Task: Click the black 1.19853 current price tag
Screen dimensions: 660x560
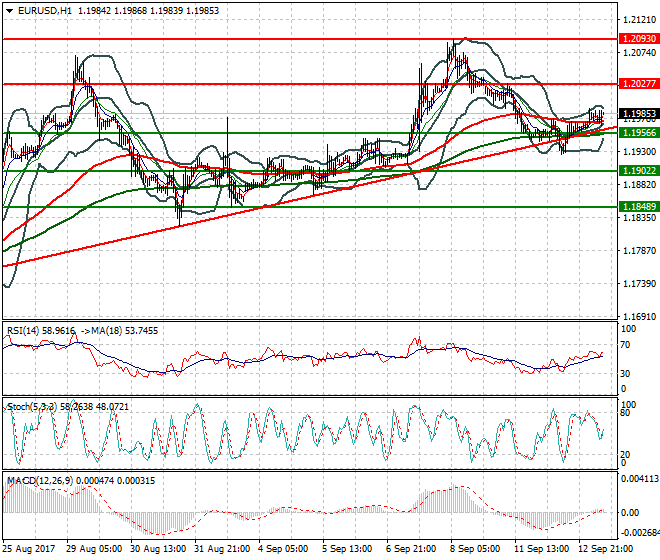Action: point(638,114)
